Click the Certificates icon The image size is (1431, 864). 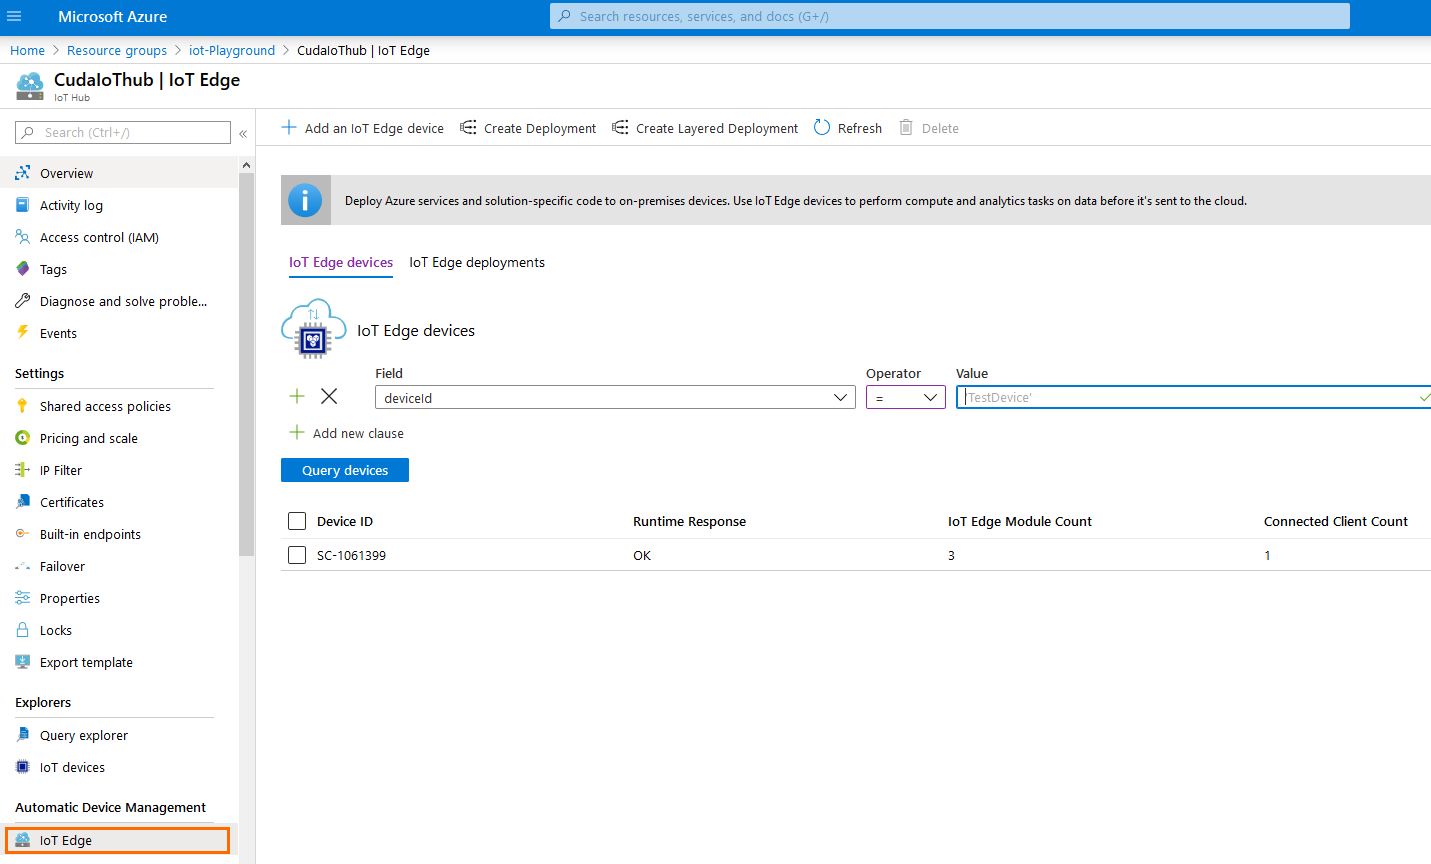click(22, 502)
